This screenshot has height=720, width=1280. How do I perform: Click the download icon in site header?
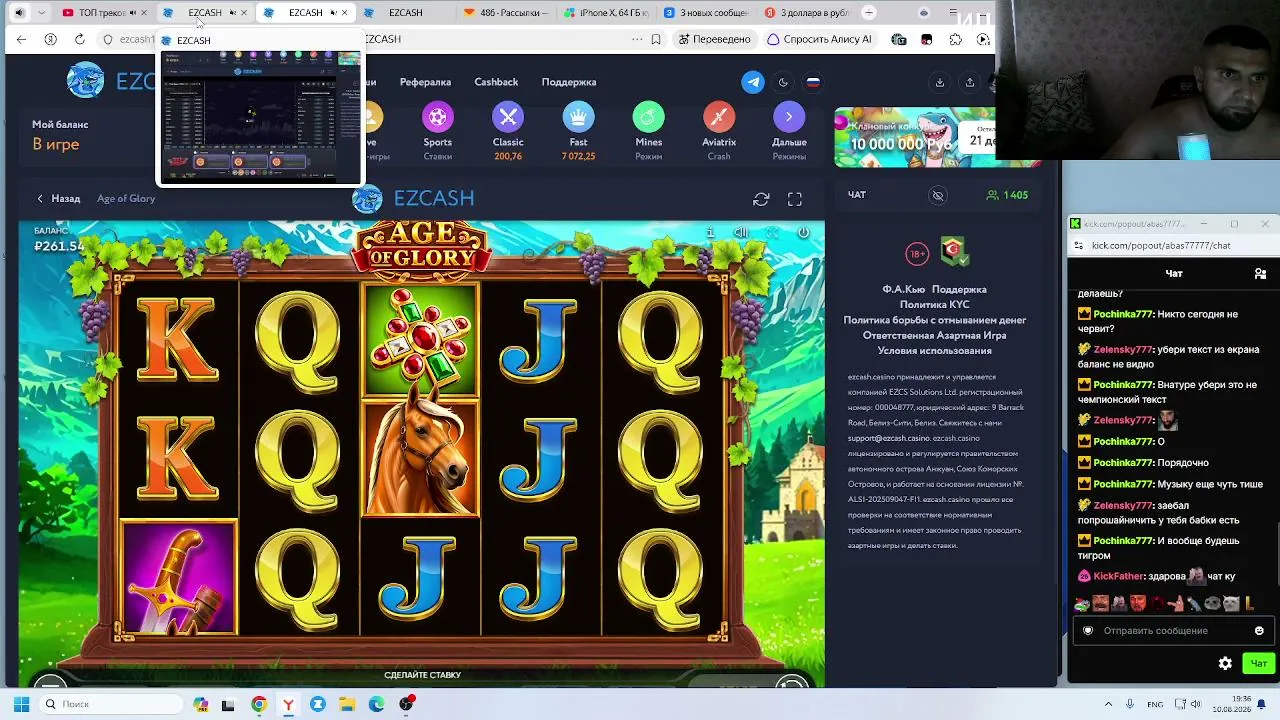pos(940,82)
